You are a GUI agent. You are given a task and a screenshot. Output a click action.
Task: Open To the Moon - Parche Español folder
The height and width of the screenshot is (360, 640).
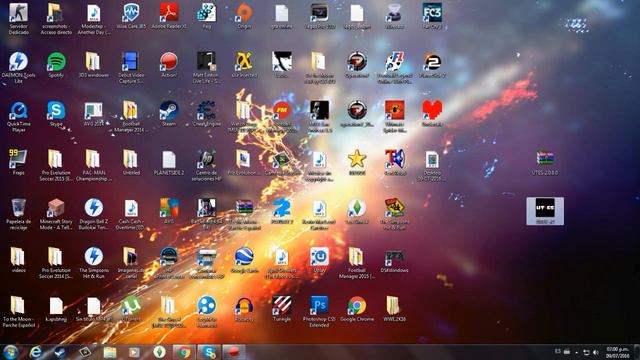click(x=18, y=312)
